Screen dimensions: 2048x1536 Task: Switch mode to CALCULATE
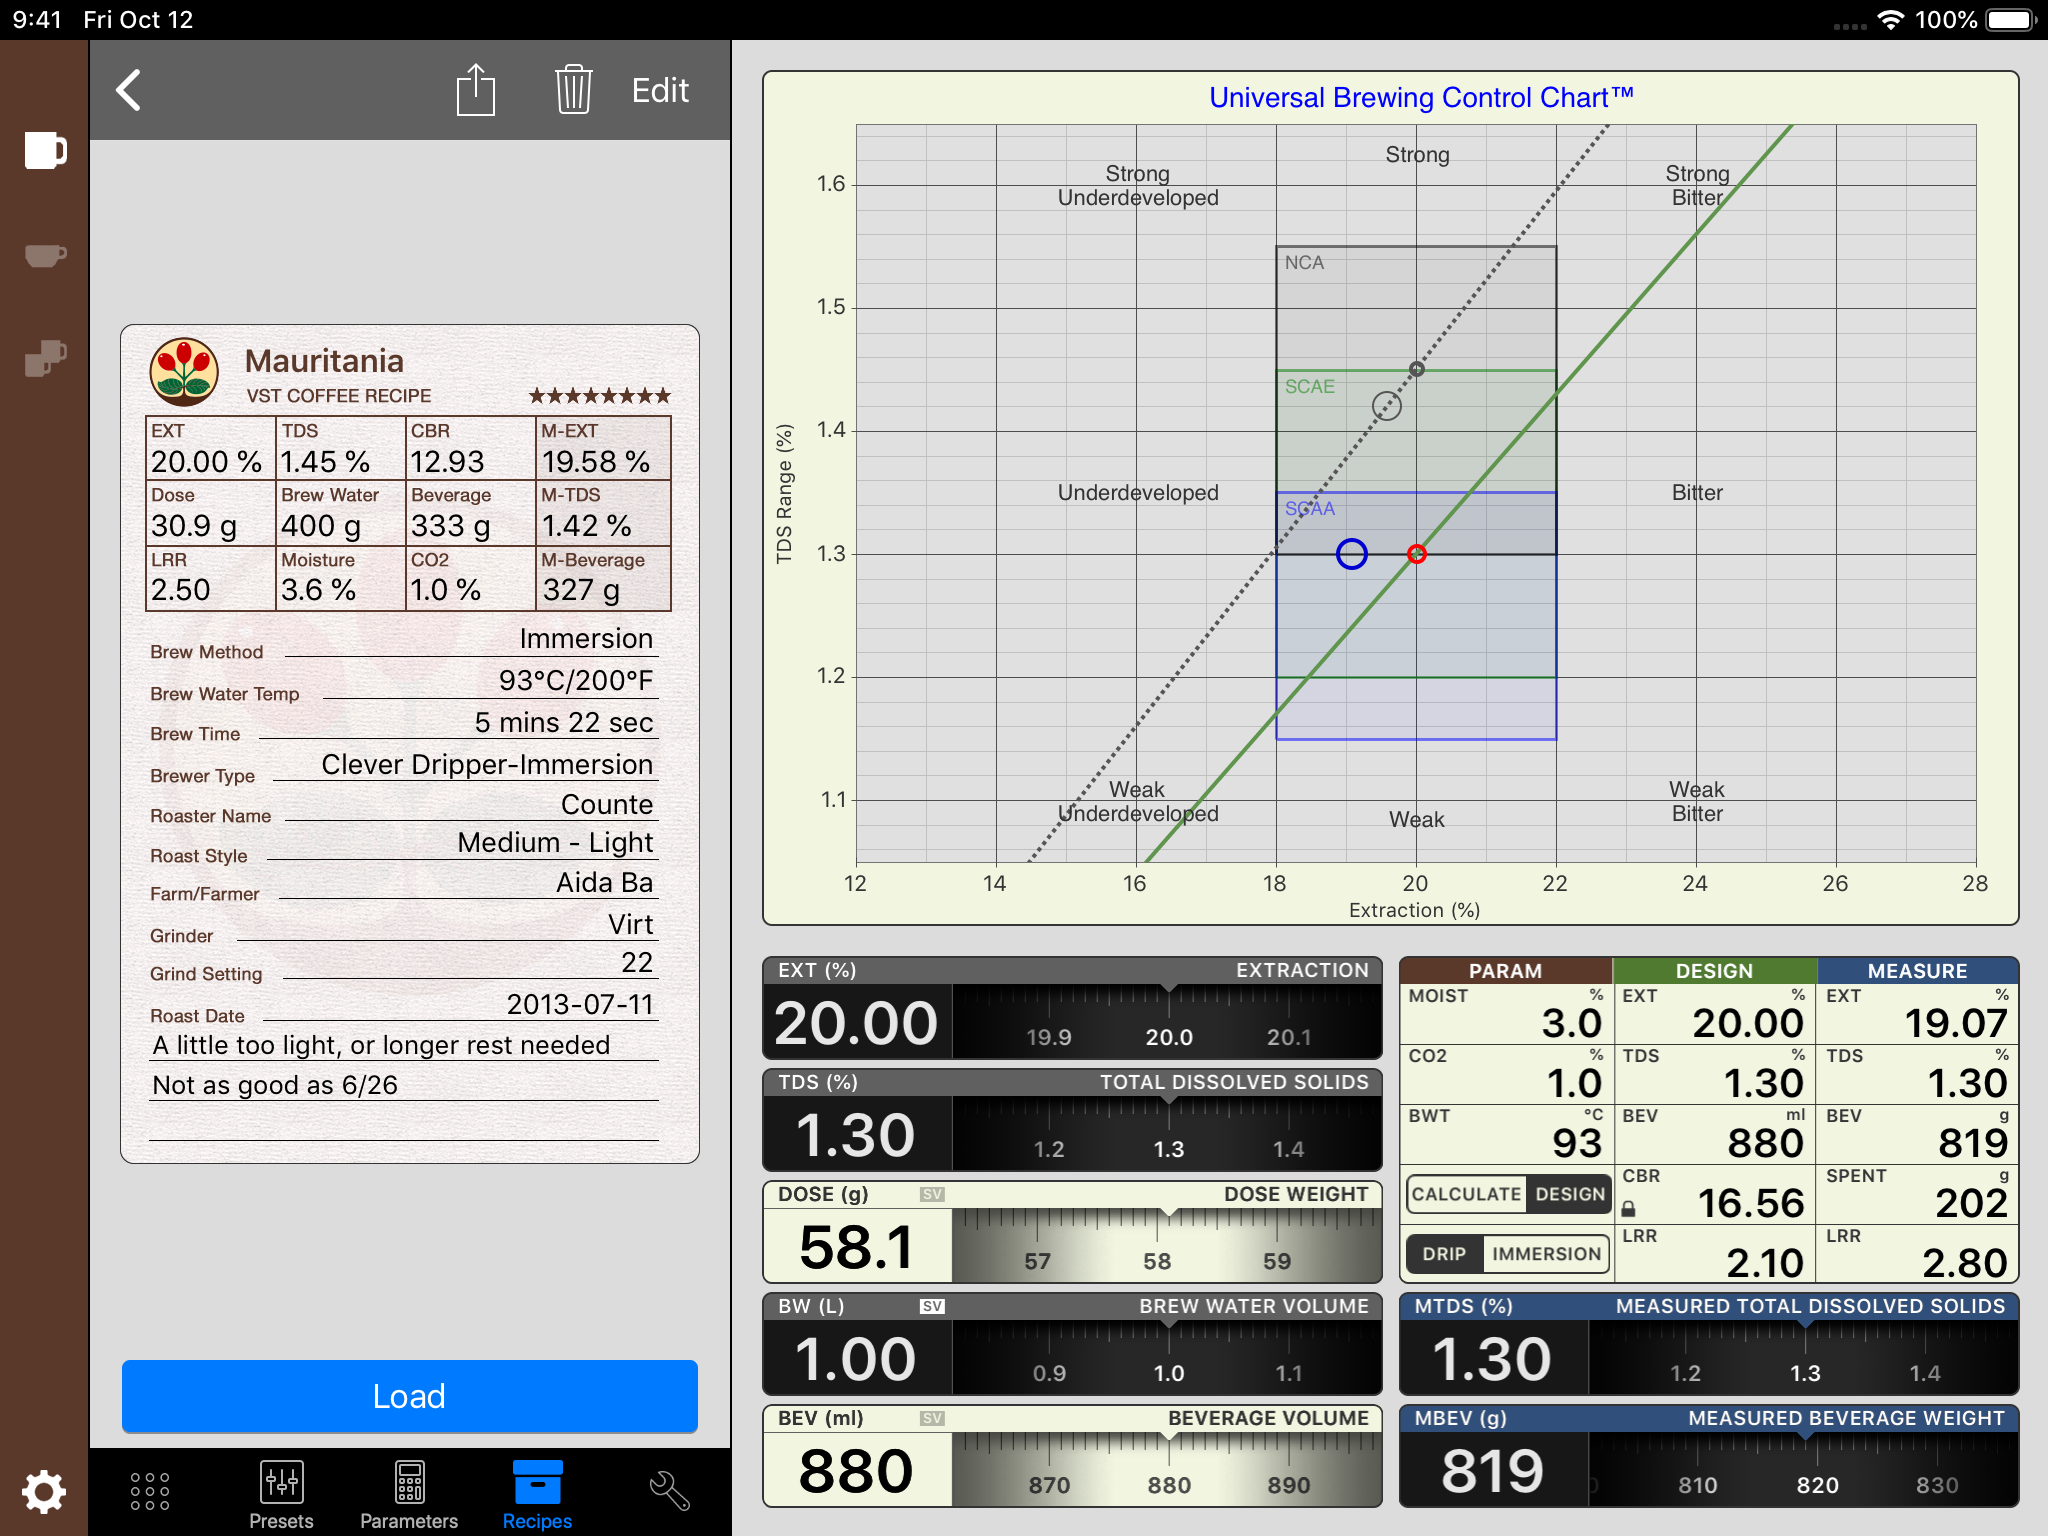[1466, 1194]
